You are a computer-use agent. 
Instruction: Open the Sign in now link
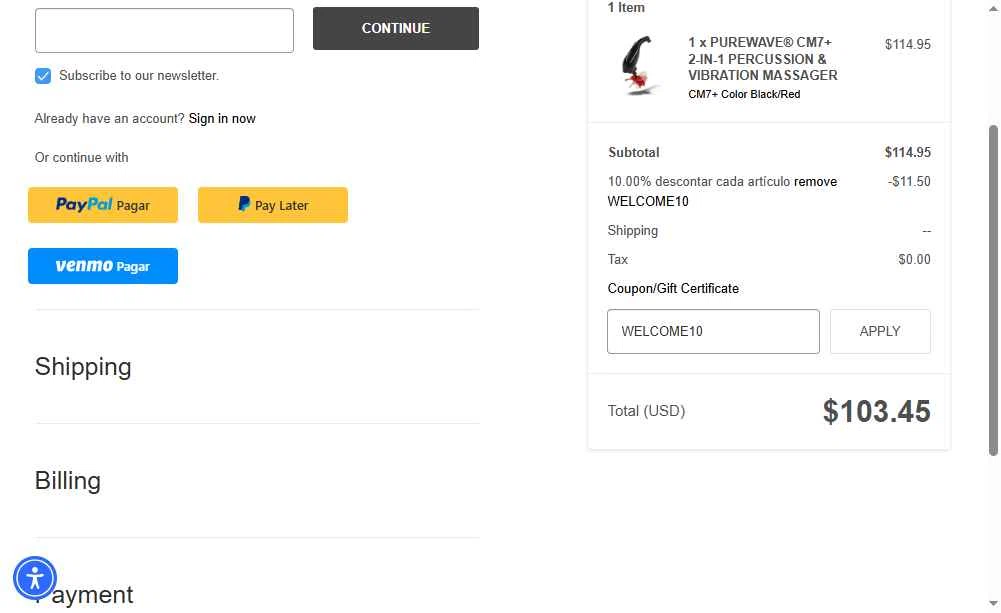click(222, 119)
